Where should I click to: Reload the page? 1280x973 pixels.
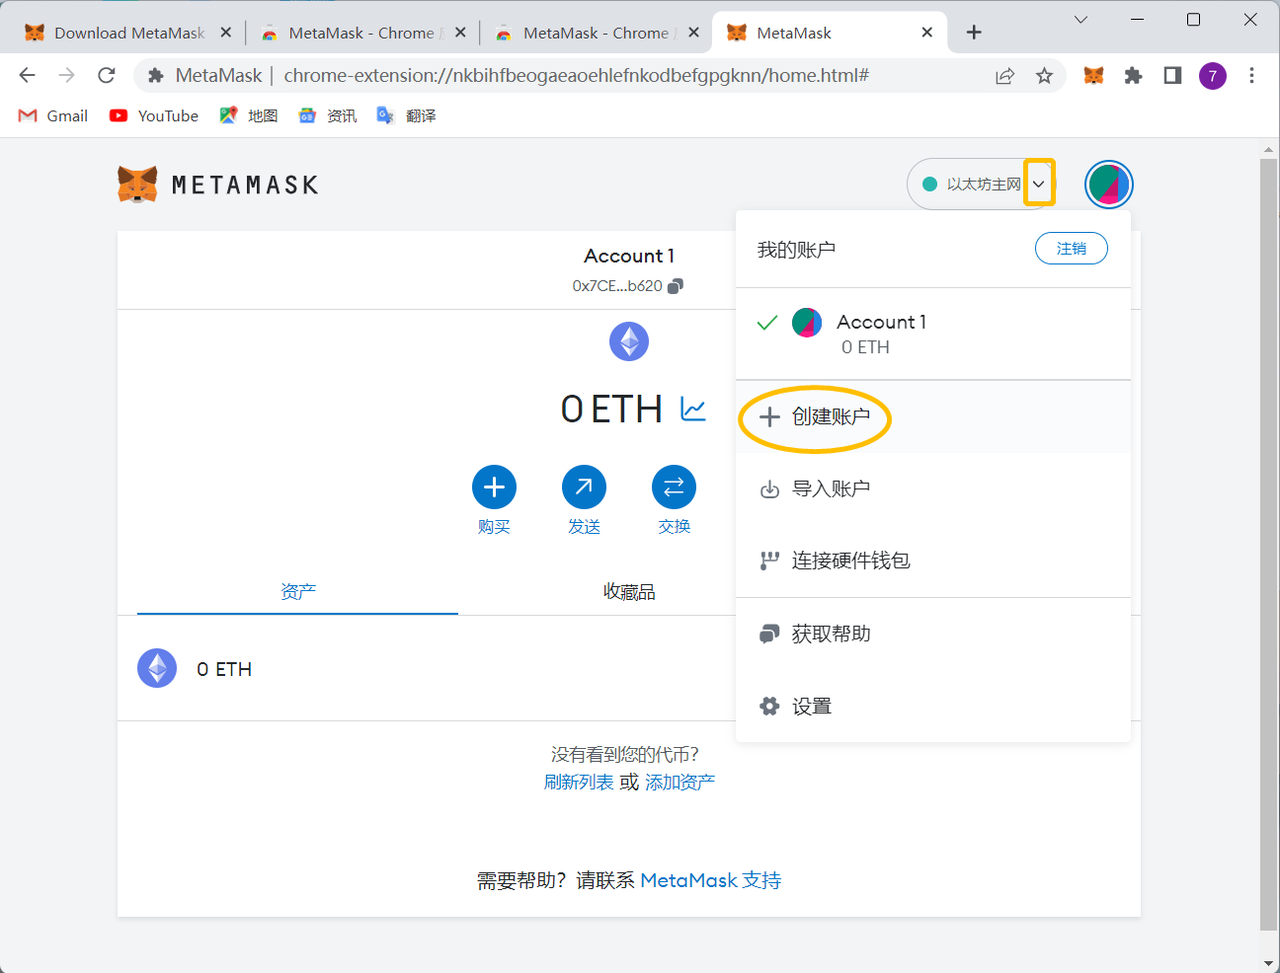click(x=106, y=75)
